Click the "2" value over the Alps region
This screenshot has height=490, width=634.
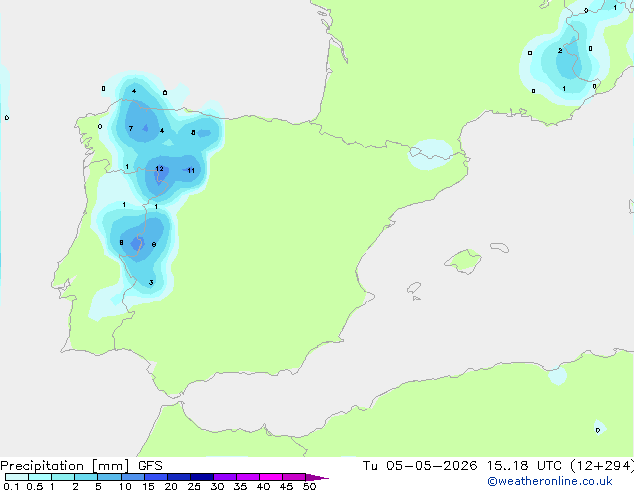[560, 51]
